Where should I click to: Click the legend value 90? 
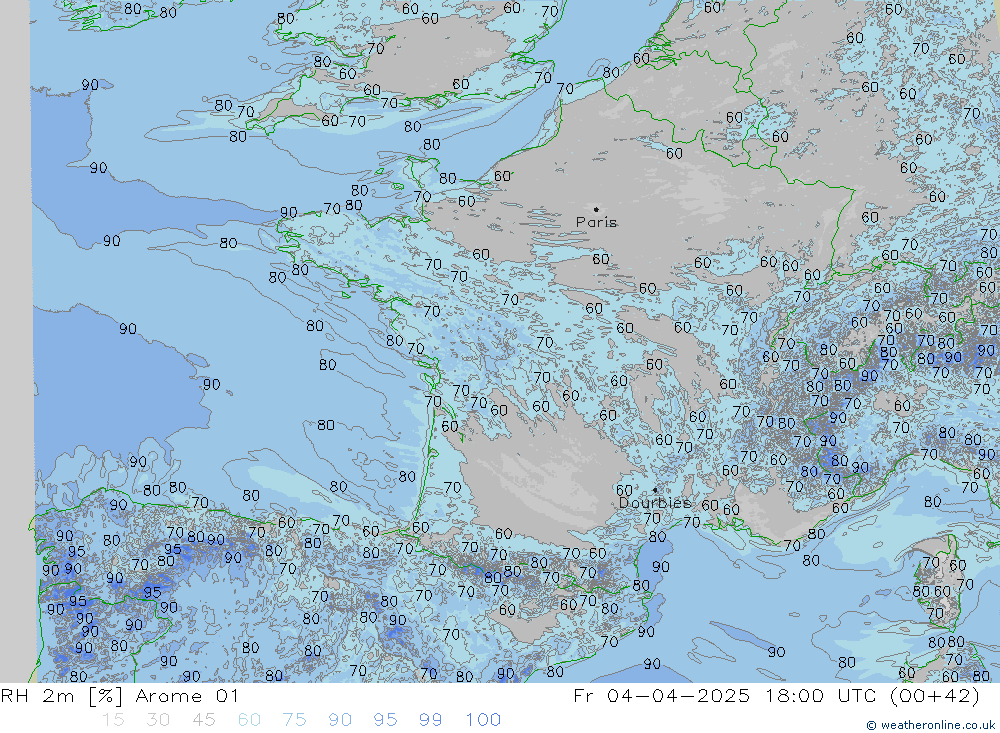pos(340,720)
